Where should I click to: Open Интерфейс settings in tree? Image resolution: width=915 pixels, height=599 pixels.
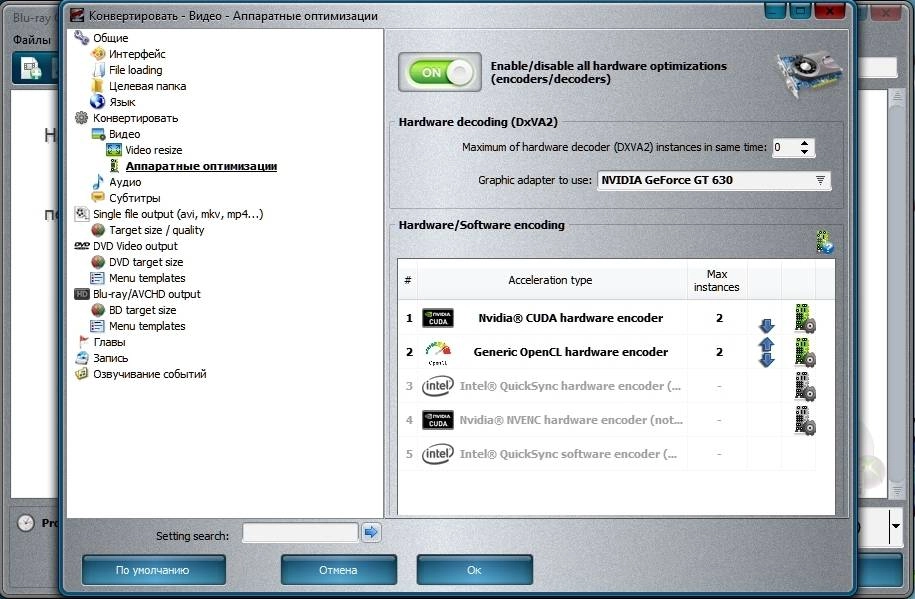click(x=137, y=54)
